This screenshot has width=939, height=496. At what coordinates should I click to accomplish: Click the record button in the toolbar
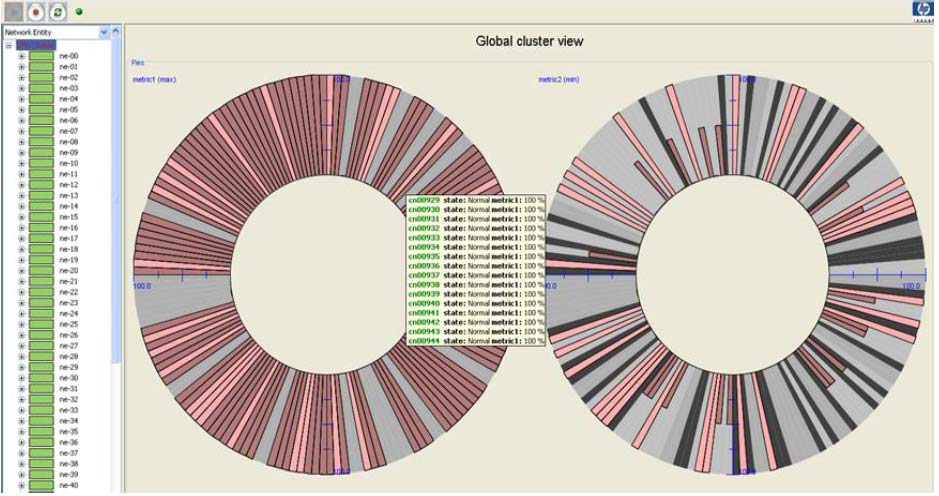(36, 11)
